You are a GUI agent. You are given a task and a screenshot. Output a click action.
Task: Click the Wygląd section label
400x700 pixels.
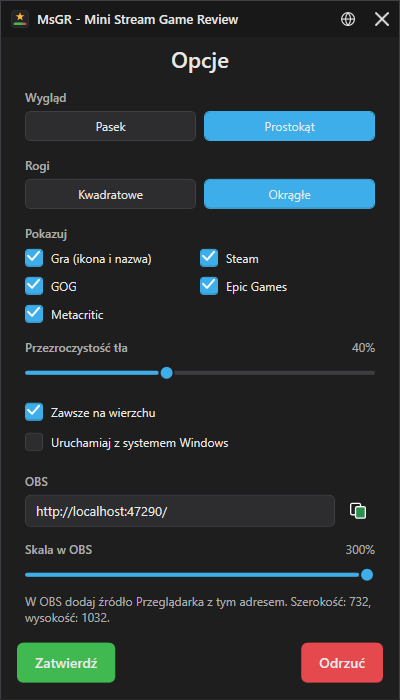click(x=46, y=98)
